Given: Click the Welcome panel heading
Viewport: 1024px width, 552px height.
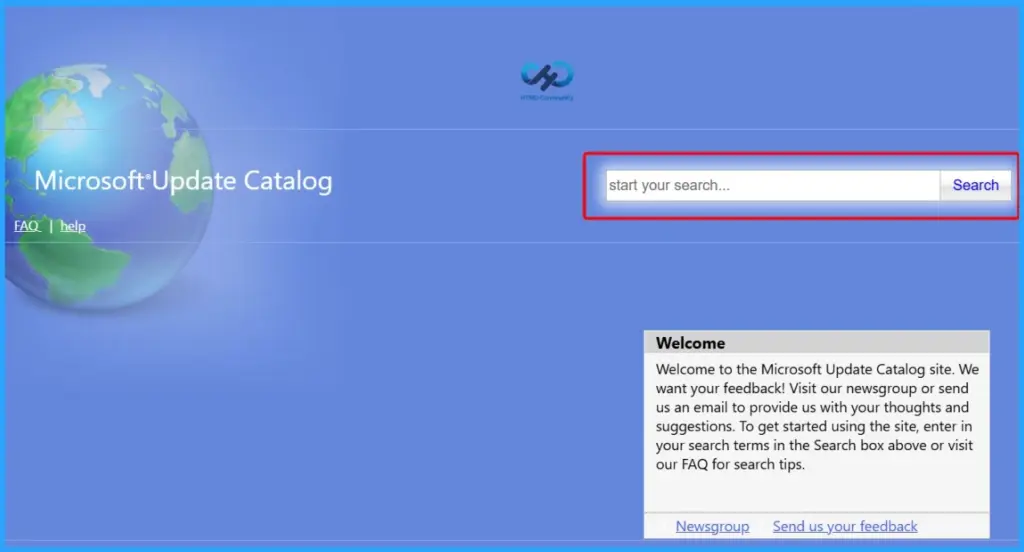Looking at the screenshot, I should pyautogui.click(x=690, y=343).
